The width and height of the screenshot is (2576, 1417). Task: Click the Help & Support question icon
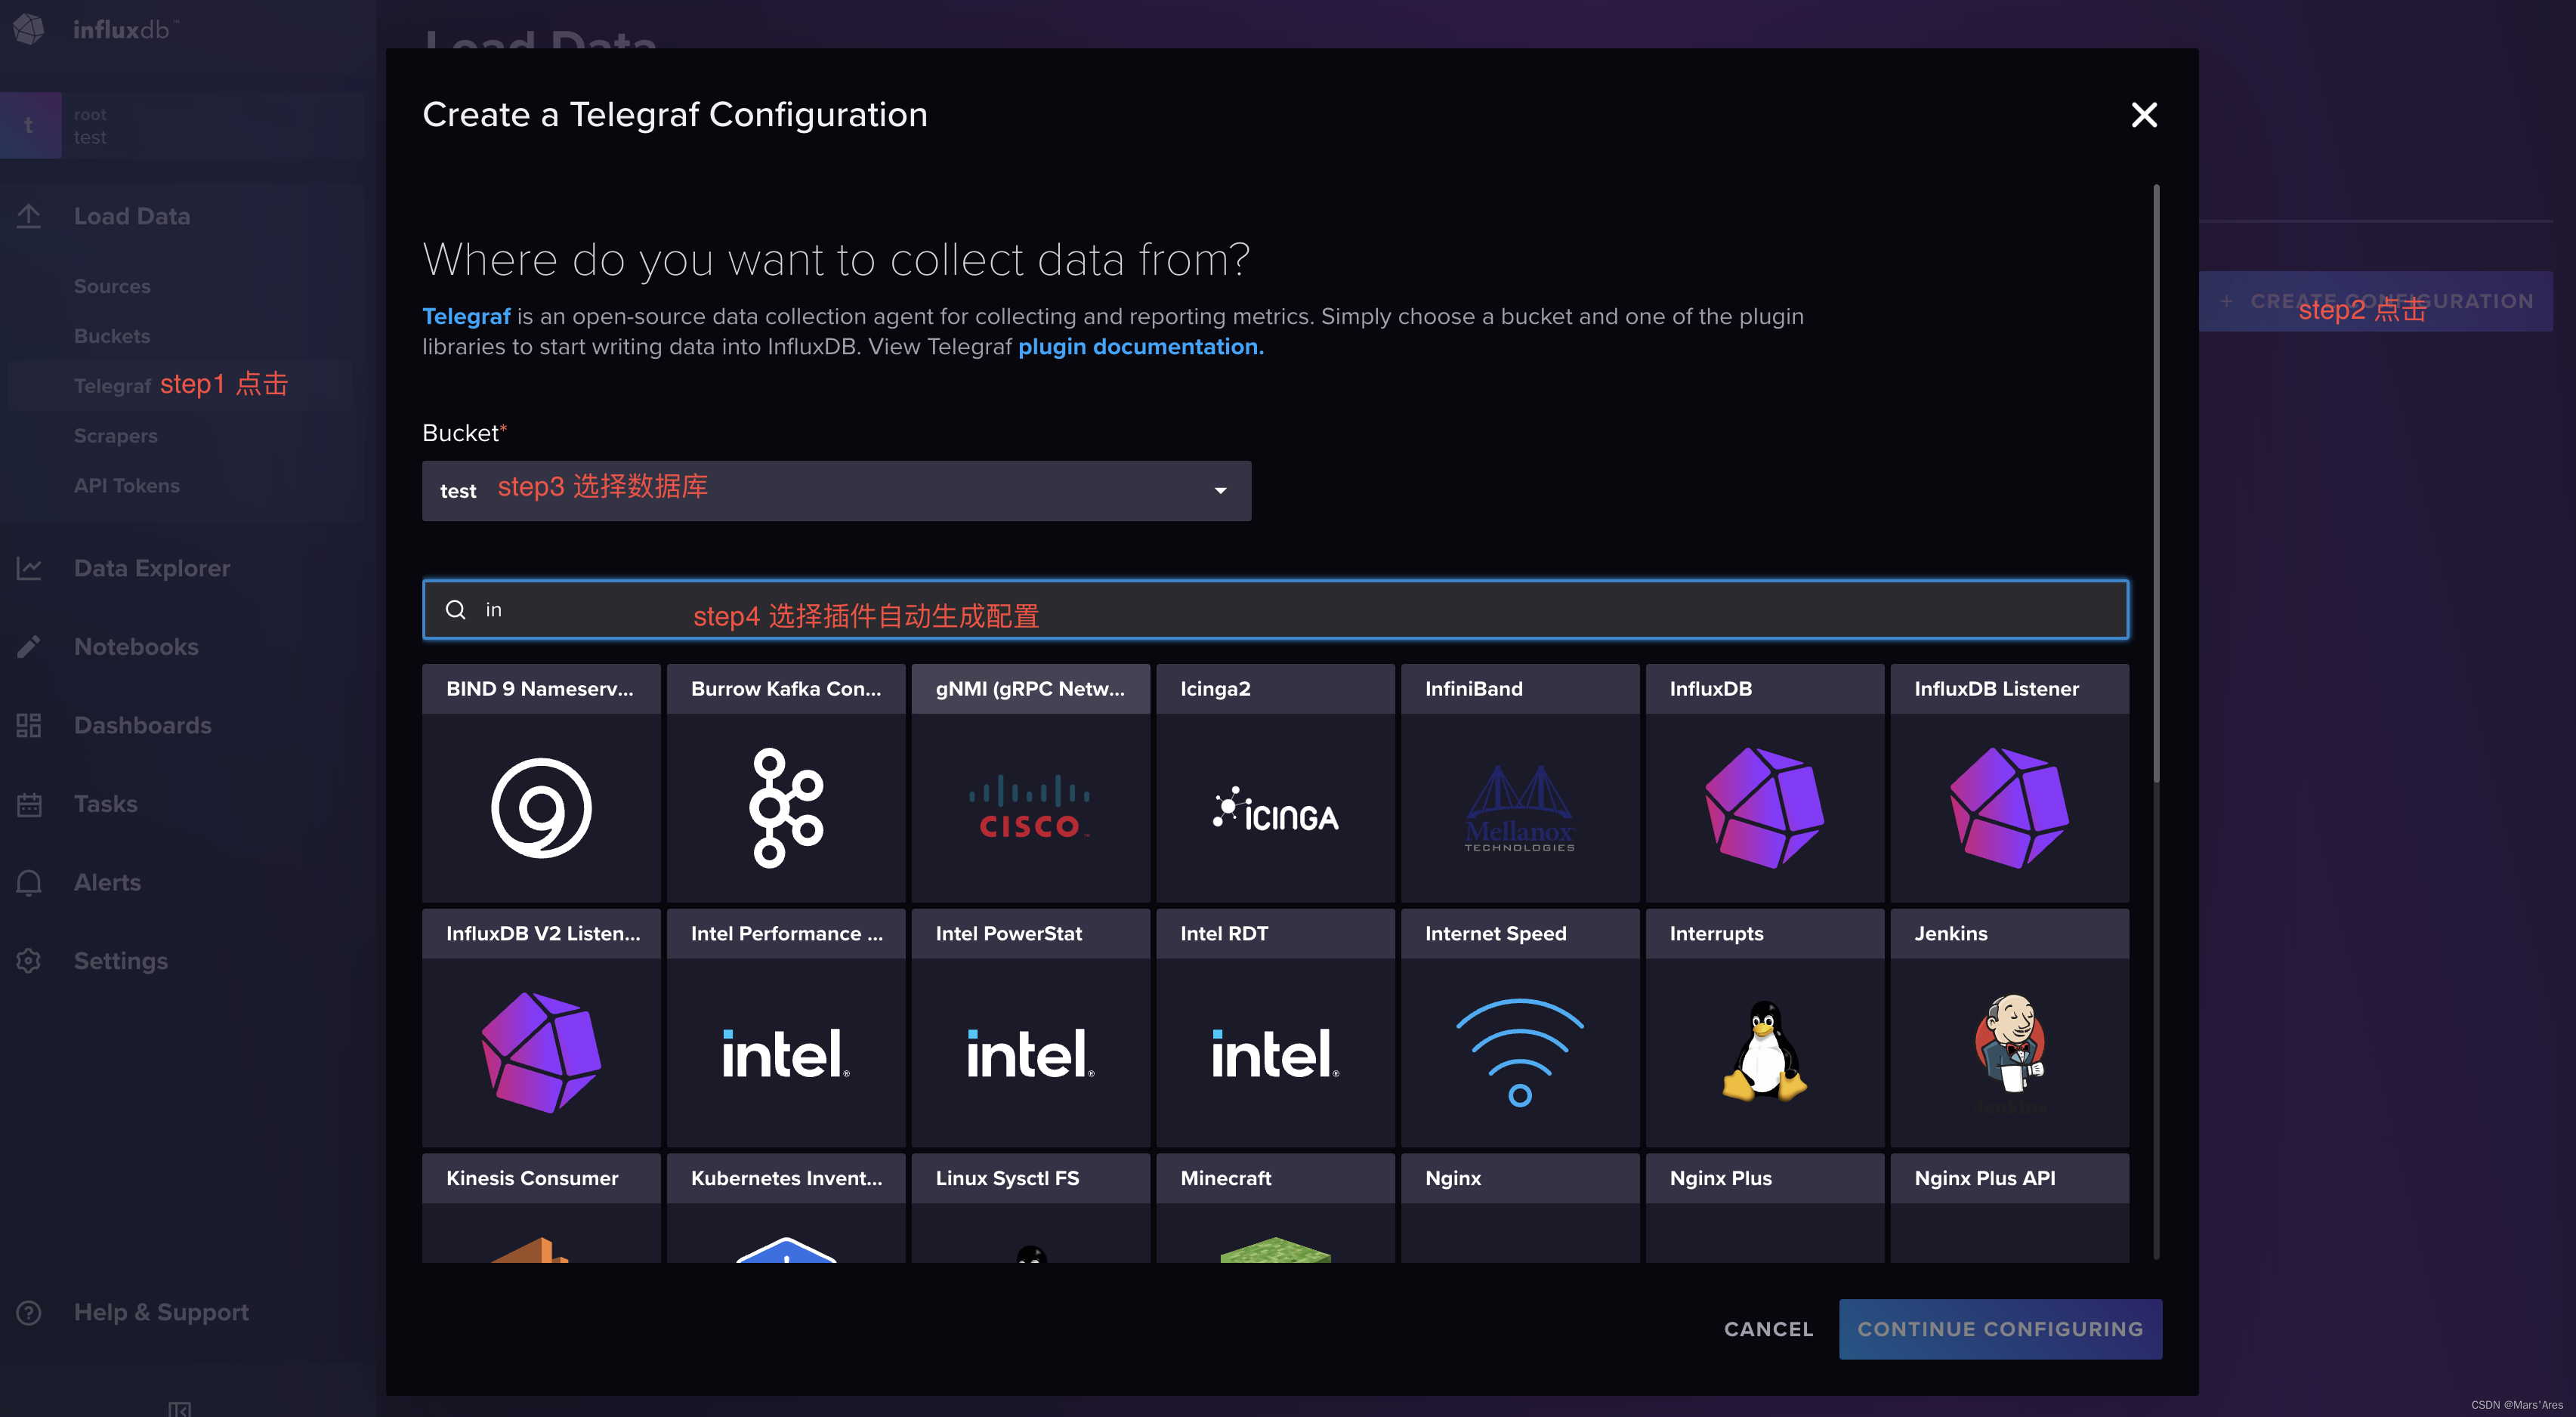(29, 1312)
